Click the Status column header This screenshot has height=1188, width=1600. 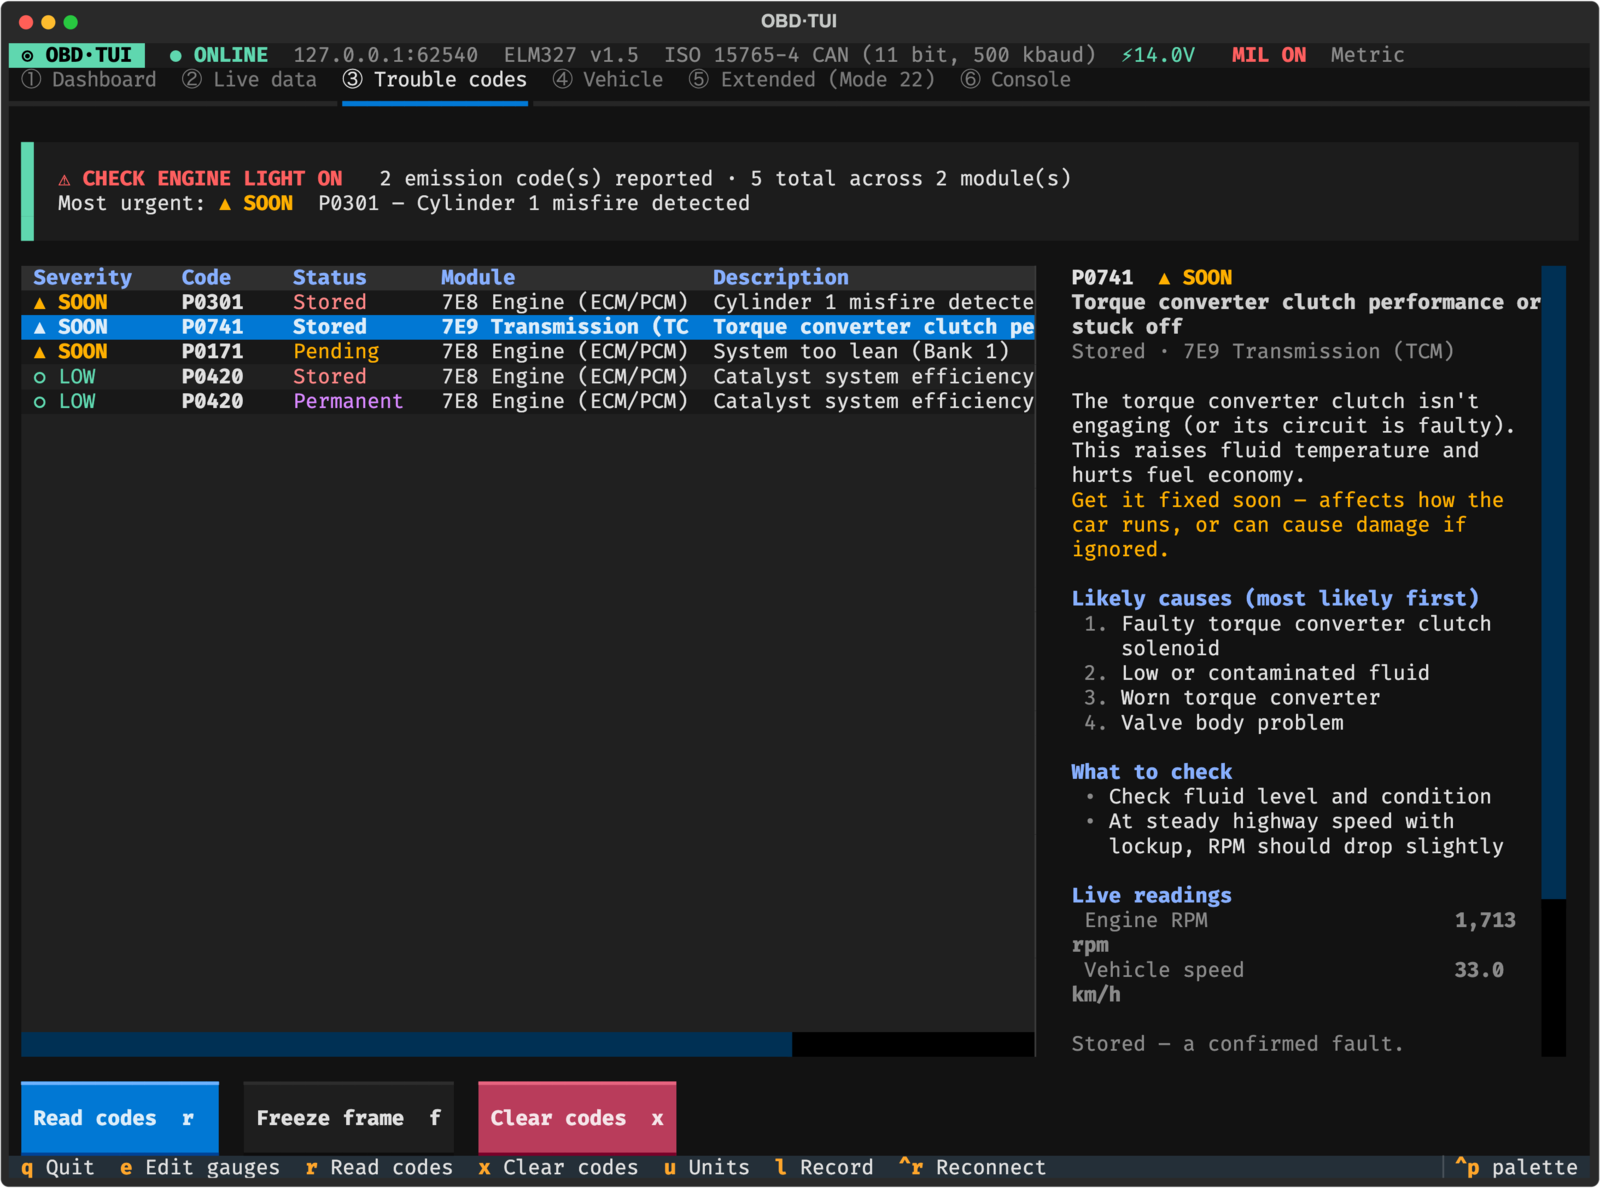point(329,277)
